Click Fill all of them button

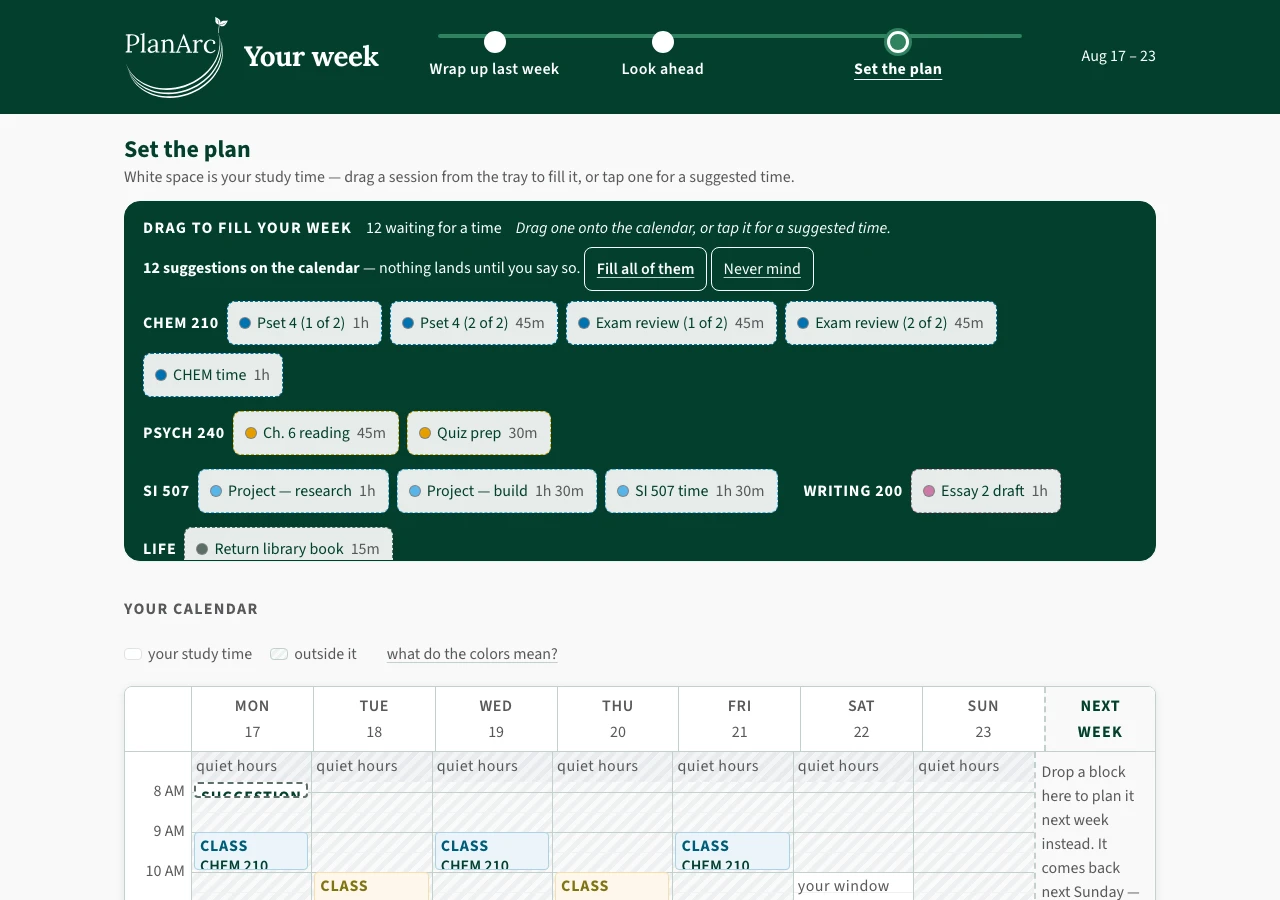645,269
